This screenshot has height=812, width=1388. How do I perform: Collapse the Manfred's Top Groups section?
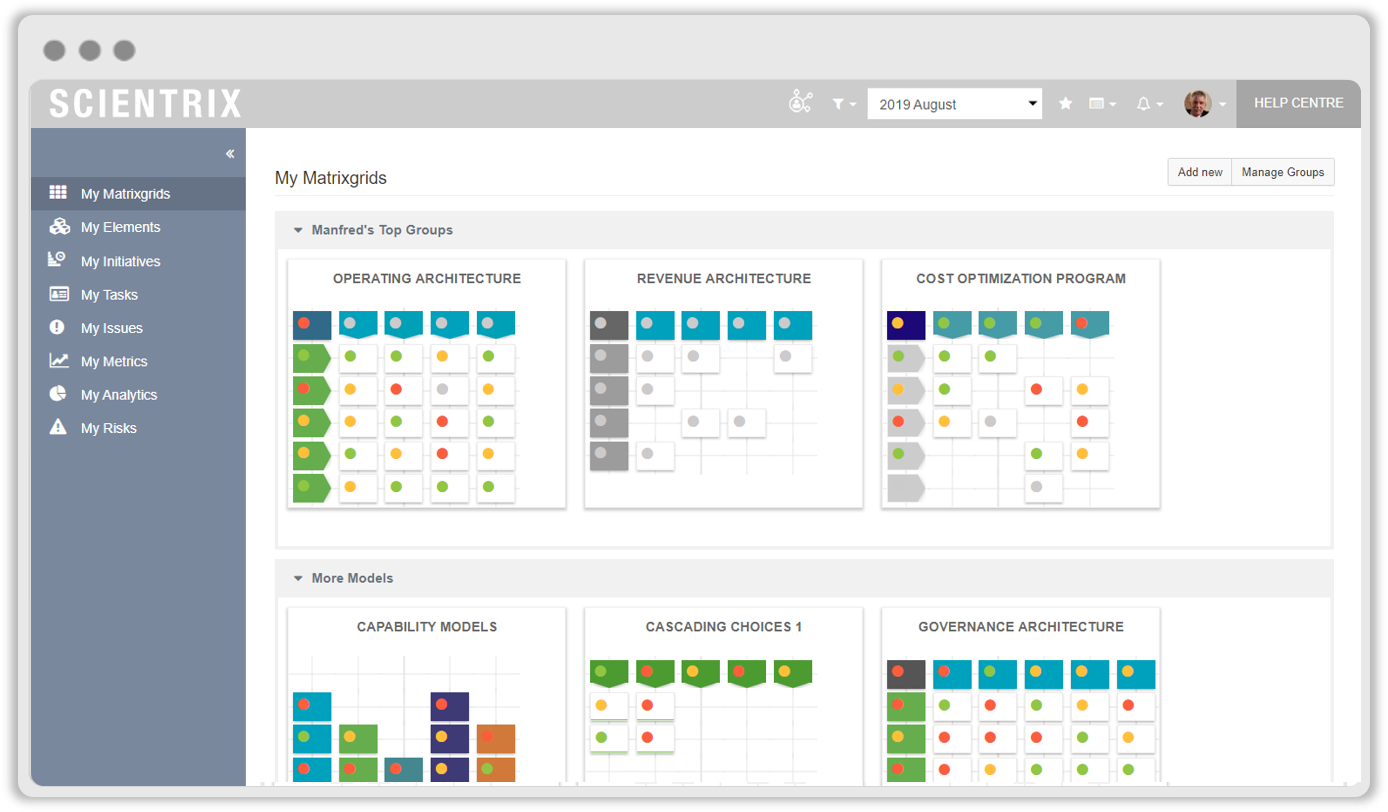(298, 230)
